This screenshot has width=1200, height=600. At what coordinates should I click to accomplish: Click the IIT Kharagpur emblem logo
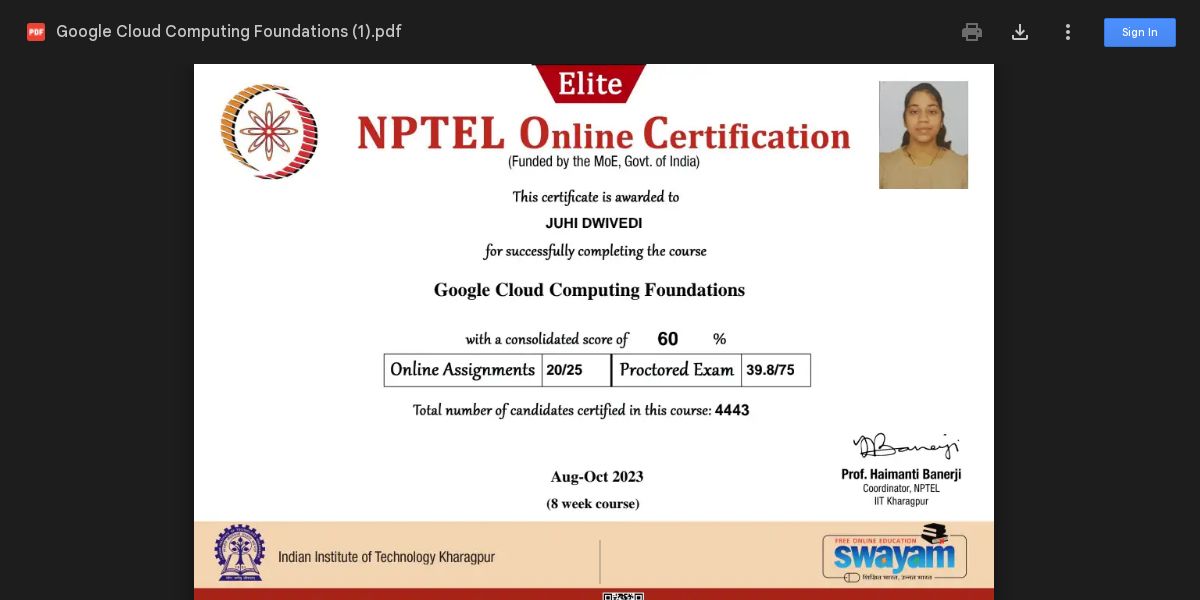pos(240,553)
